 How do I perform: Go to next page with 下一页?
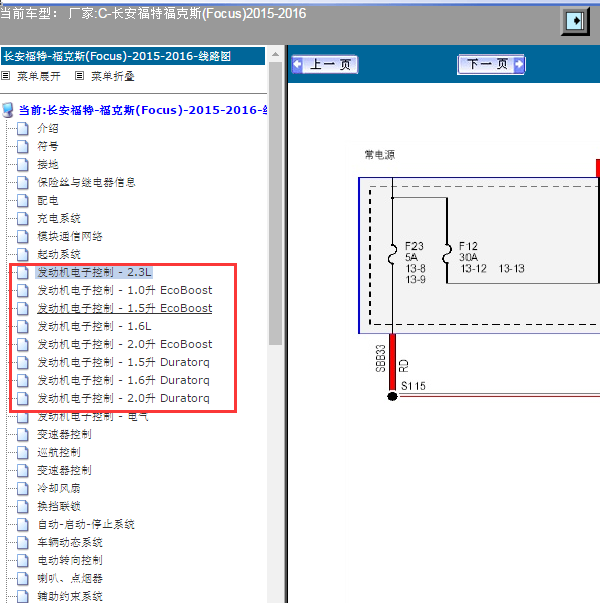tap(491, 64)
